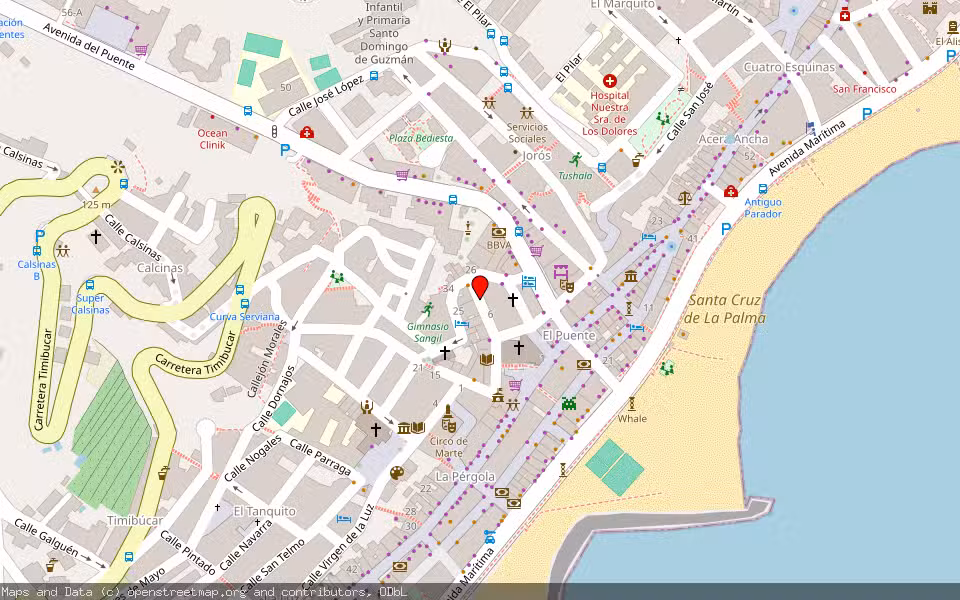Click the supermarket trolley icon near the waterfront streets

click(514, 385)
